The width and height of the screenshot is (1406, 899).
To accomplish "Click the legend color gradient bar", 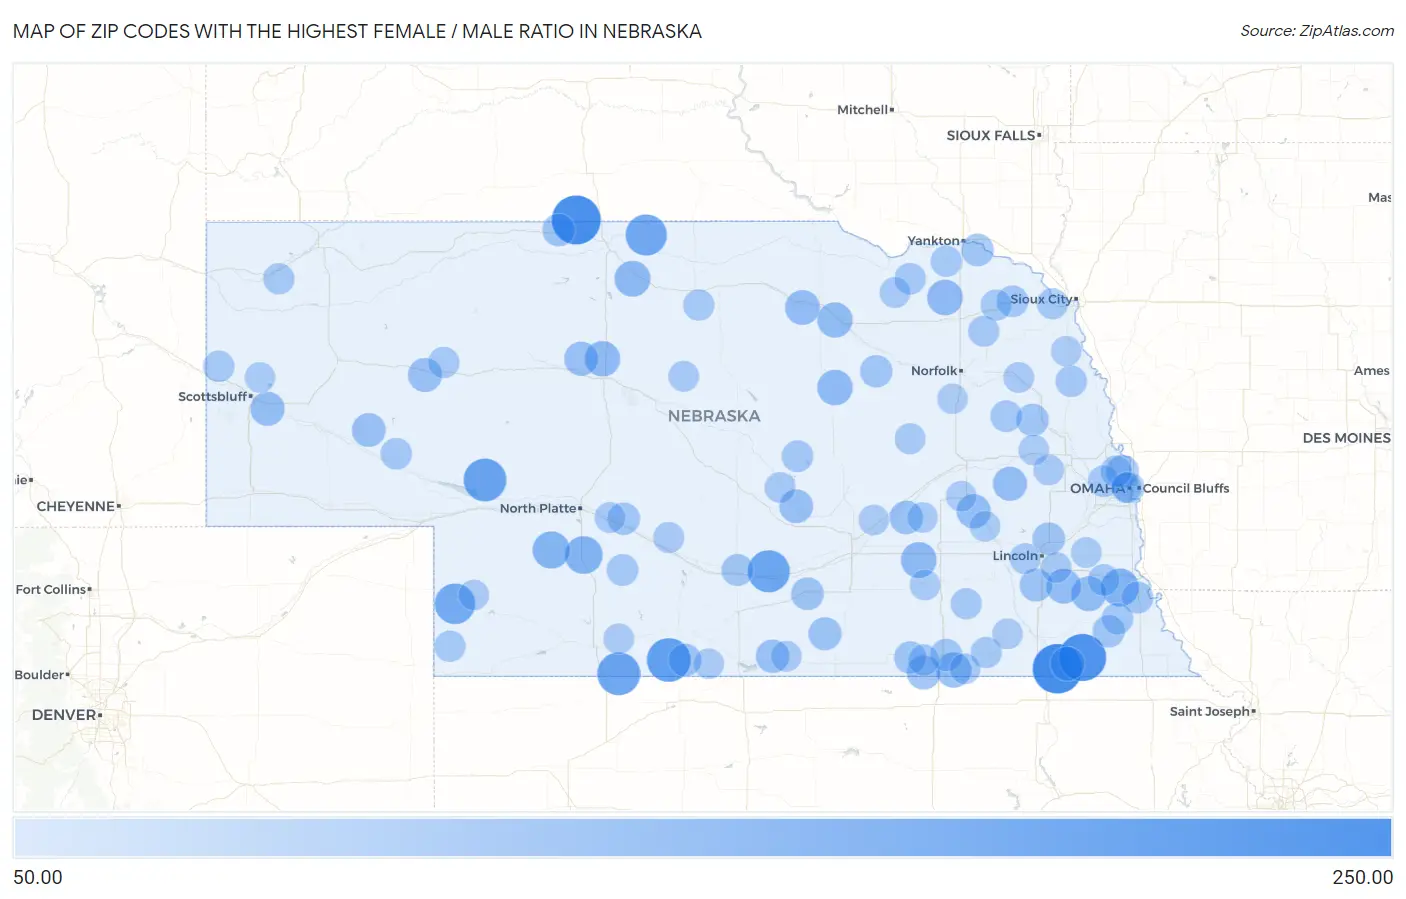I will point(702,837).
